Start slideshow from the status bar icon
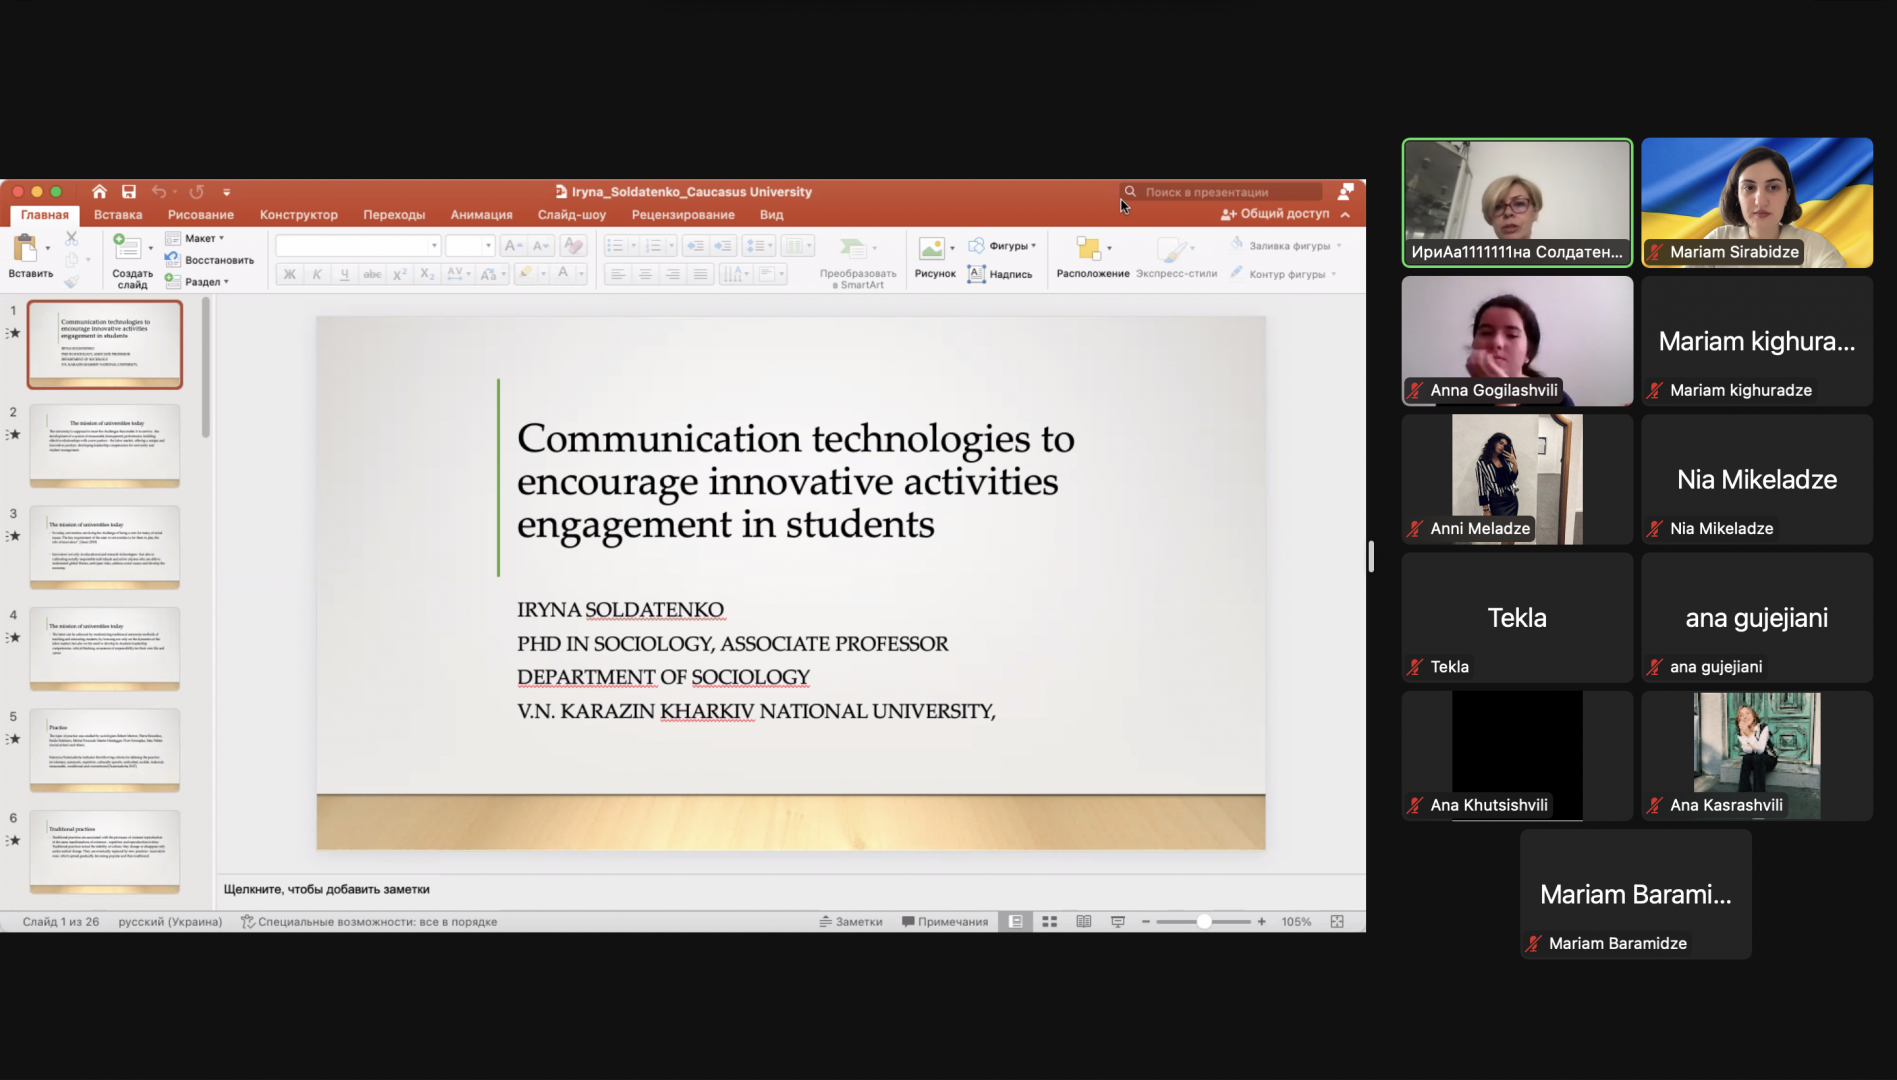 coord(1118,922)
